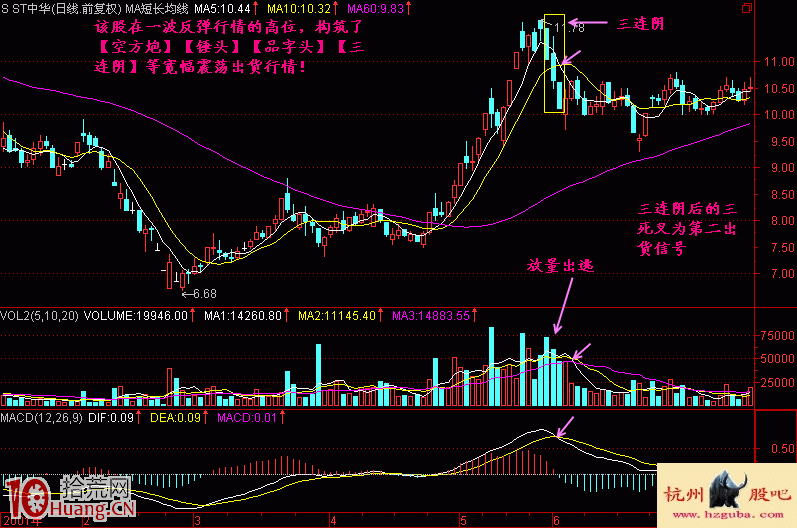The width and height of the screenshot is (797, 528).
Task: Select the MA60:9.83 moving average label
Action: 375,9
